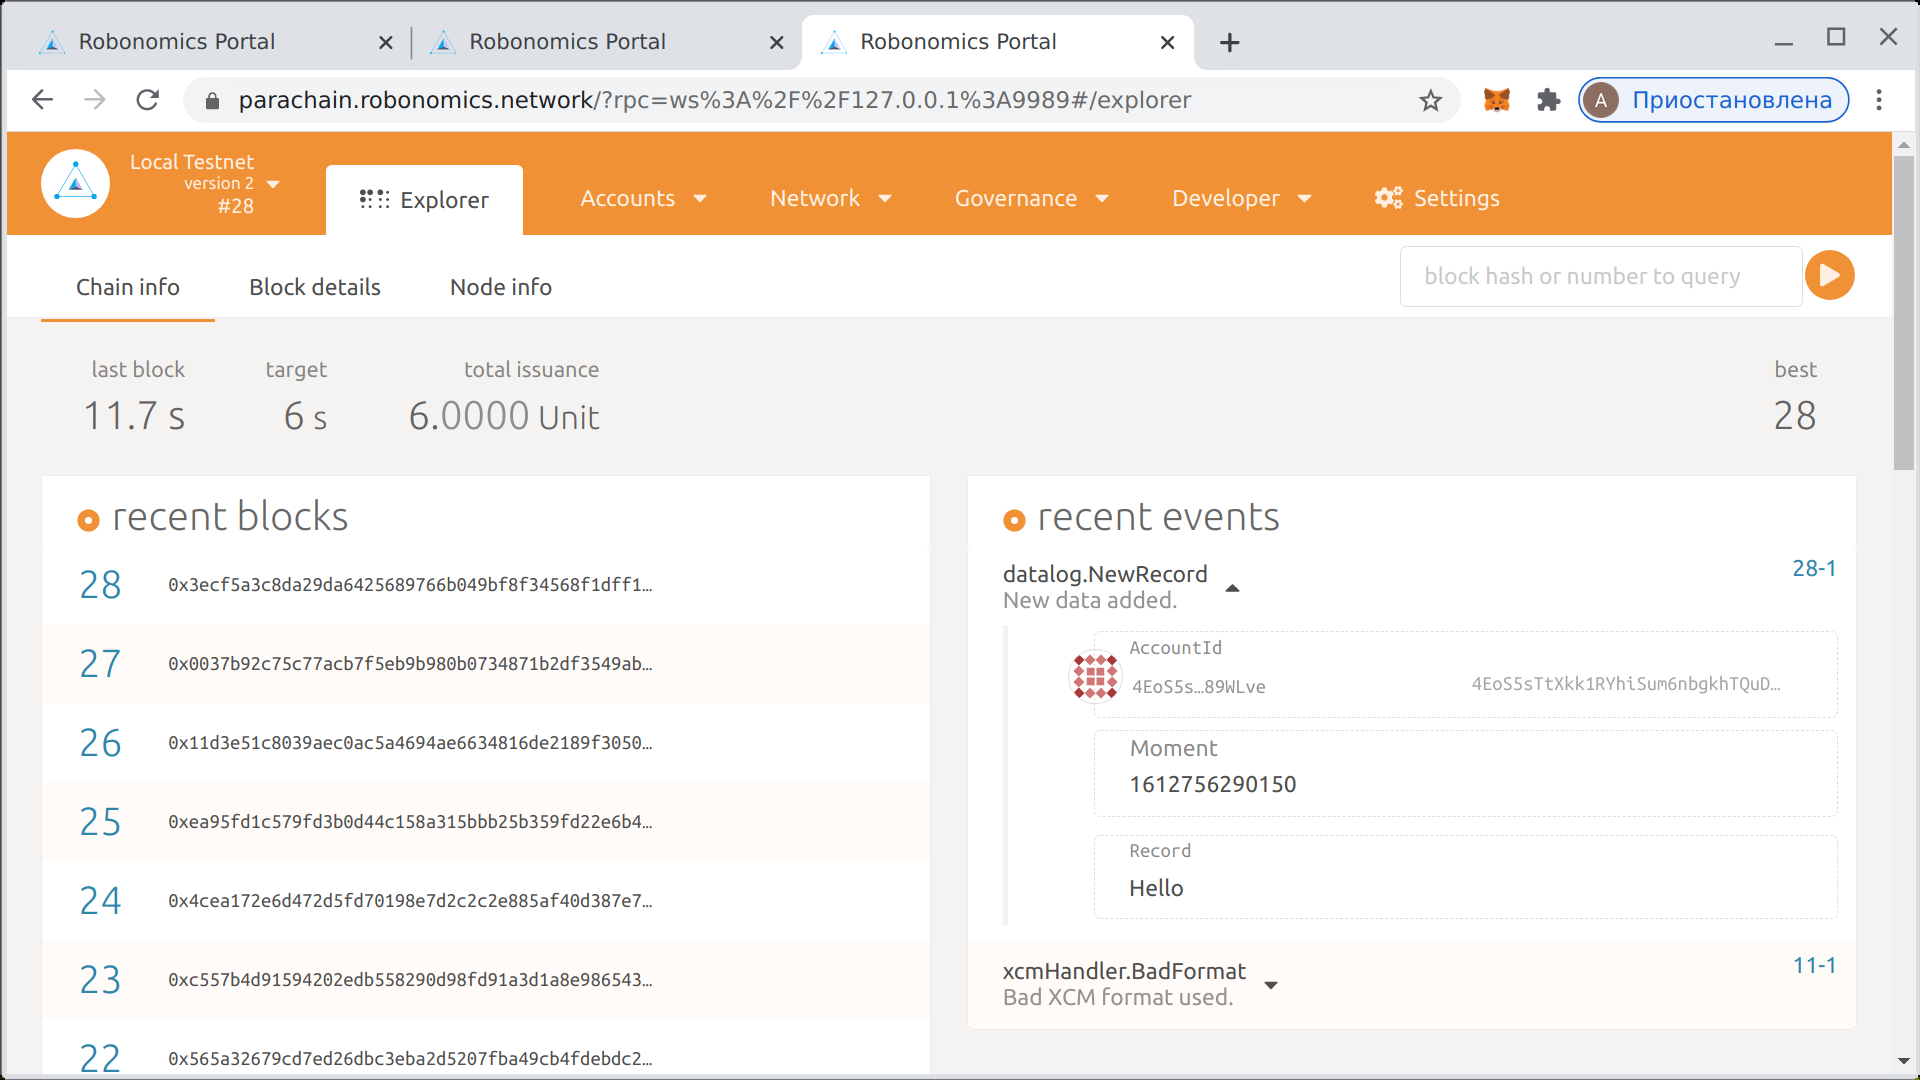Expand the xcmHandler.BadFormat event
The height and width of the screenshot is (1080, 1920).
[x=1270, y=985]
